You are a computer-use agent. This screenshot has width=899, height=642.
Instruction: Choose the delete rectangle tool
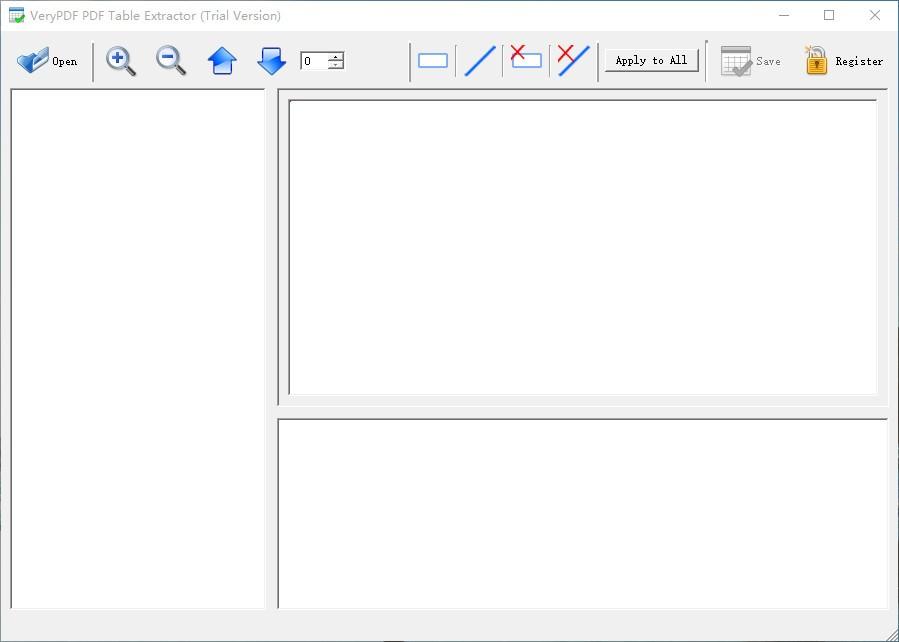525,59
